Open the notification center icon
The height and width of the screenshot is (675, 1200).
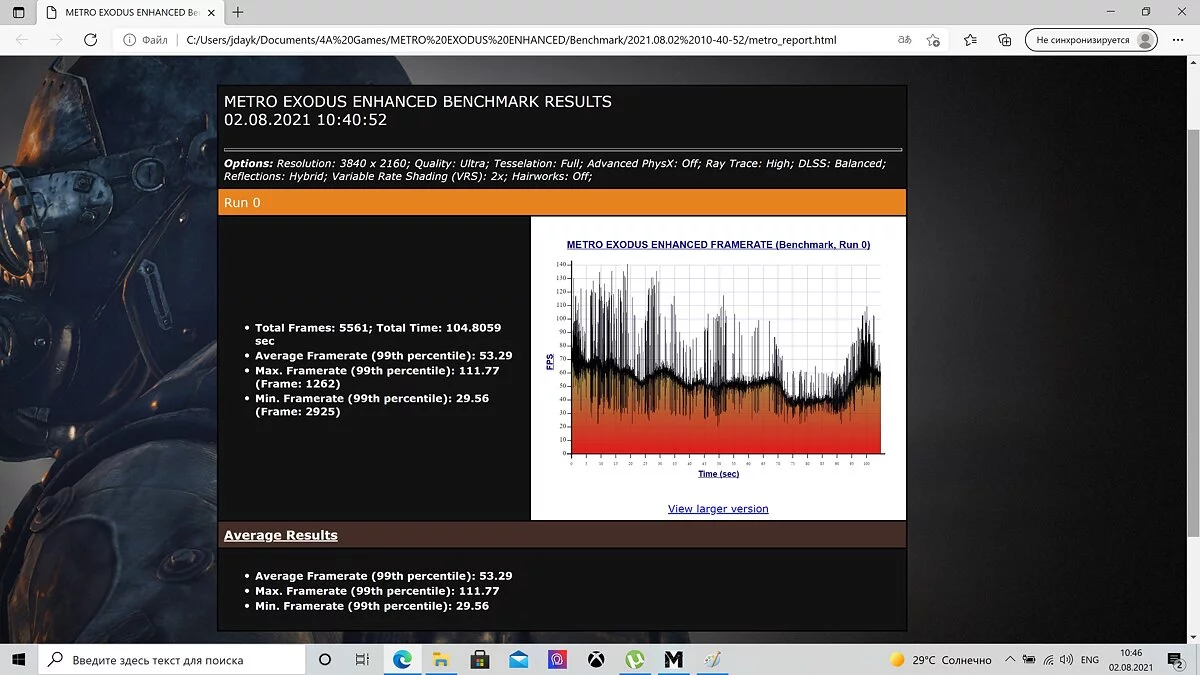(1176, 660)
